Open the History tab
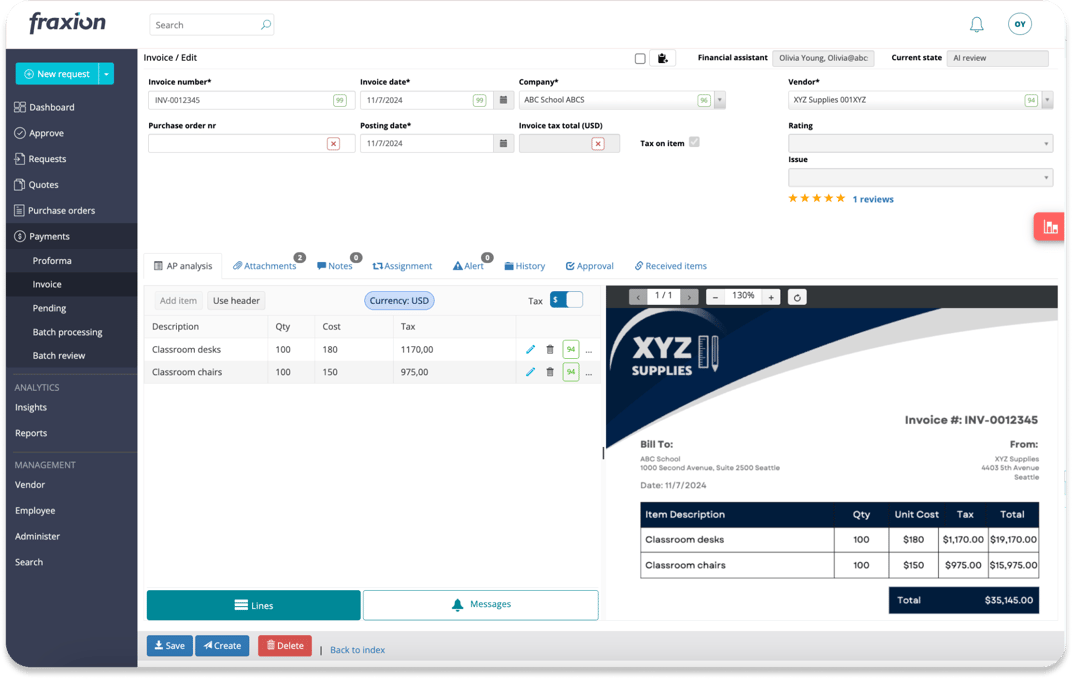 pyautogui.click(x=524, y=265)
